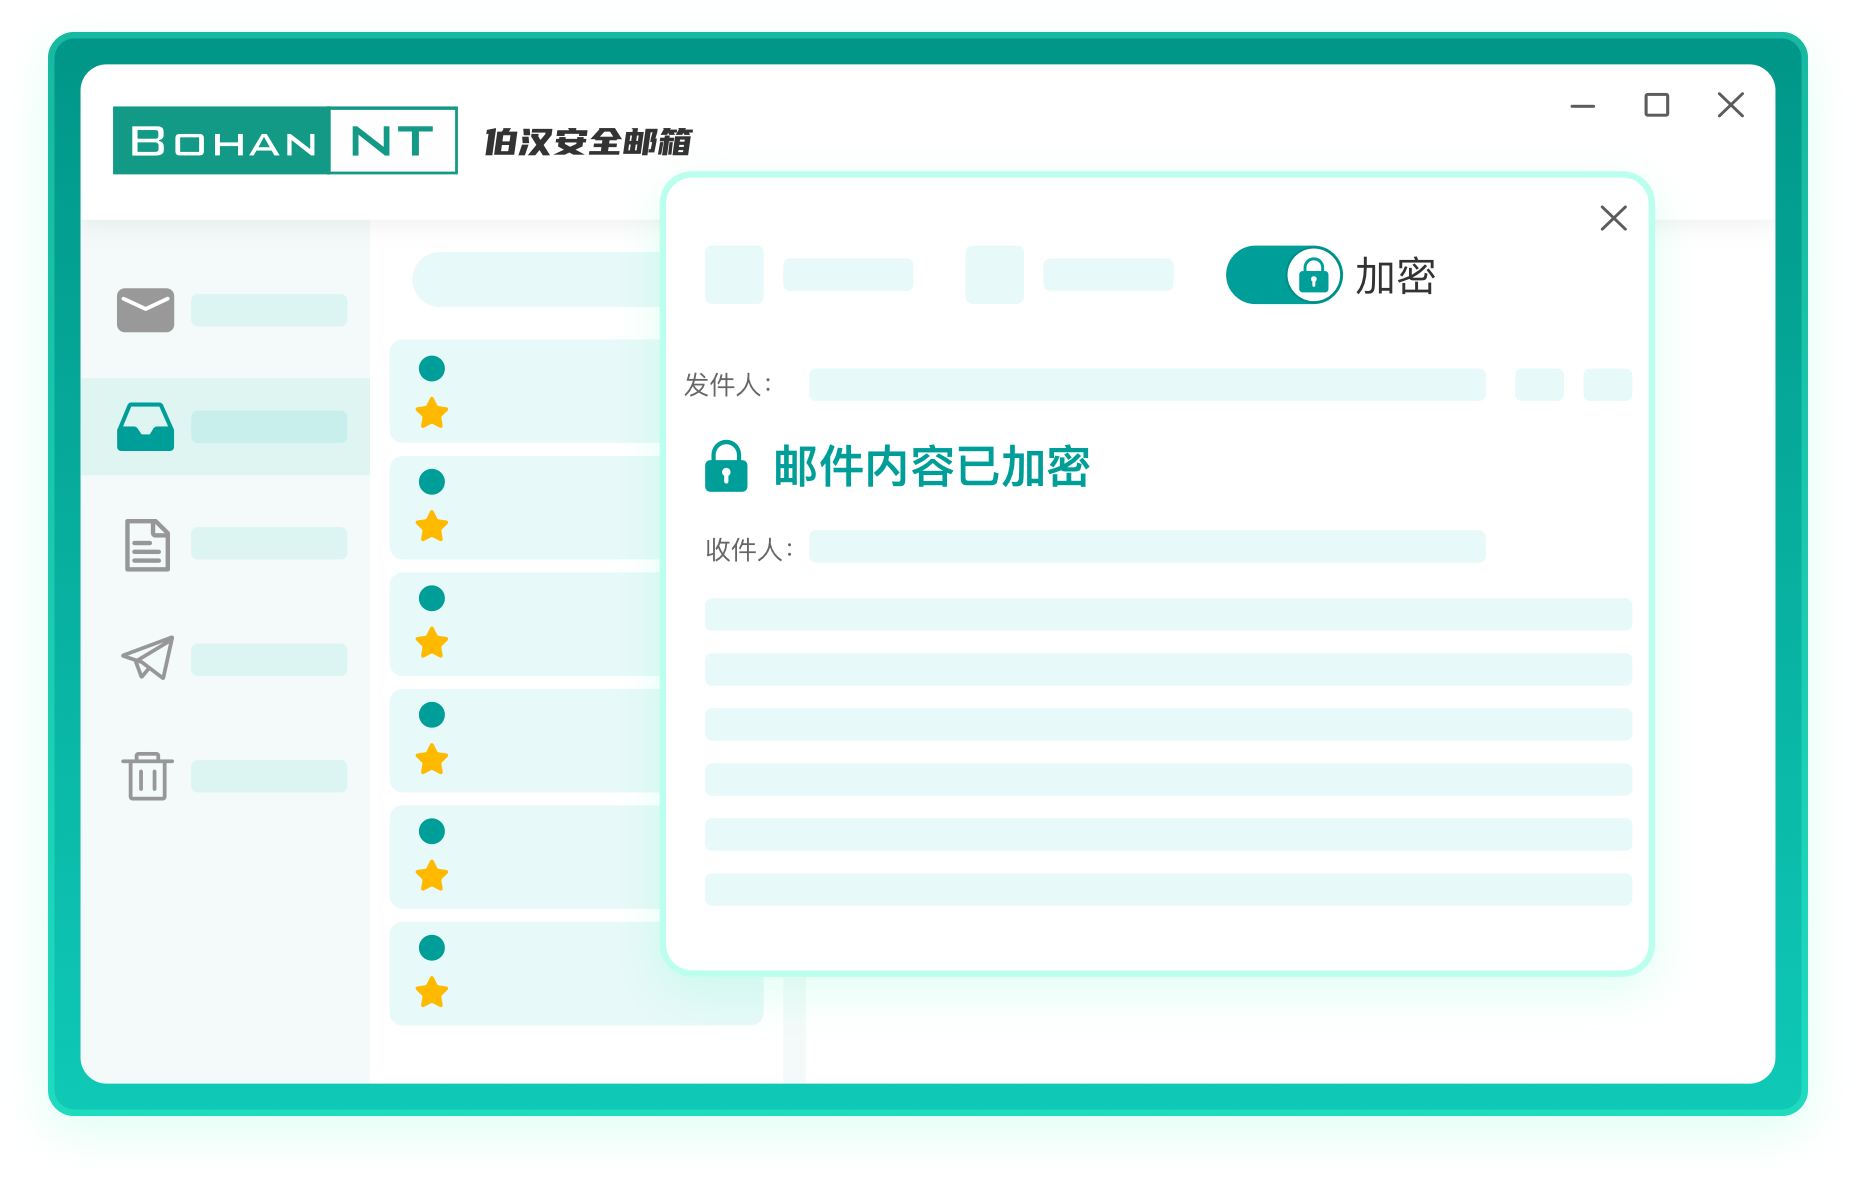Select the inbox tray icon in sidebar
The image size is (1856, 1180).
145,427
